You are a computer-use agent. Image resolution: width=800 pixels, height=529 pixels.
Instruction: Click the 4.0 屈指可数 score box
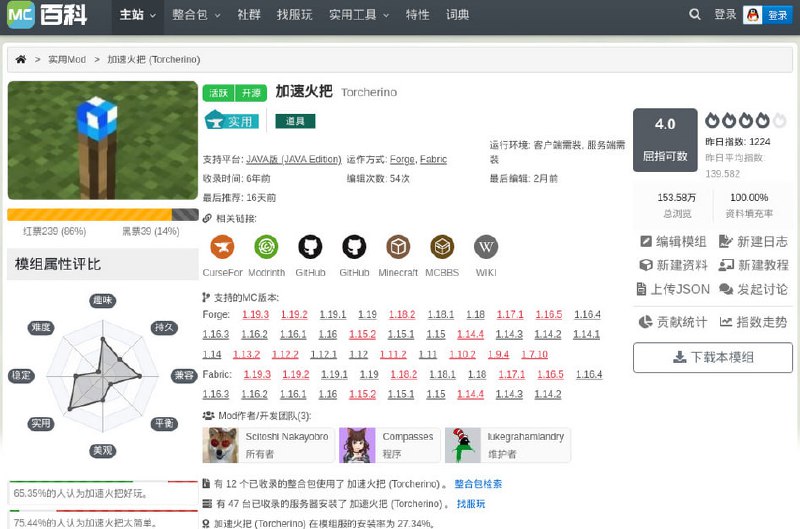pos(665,140)
